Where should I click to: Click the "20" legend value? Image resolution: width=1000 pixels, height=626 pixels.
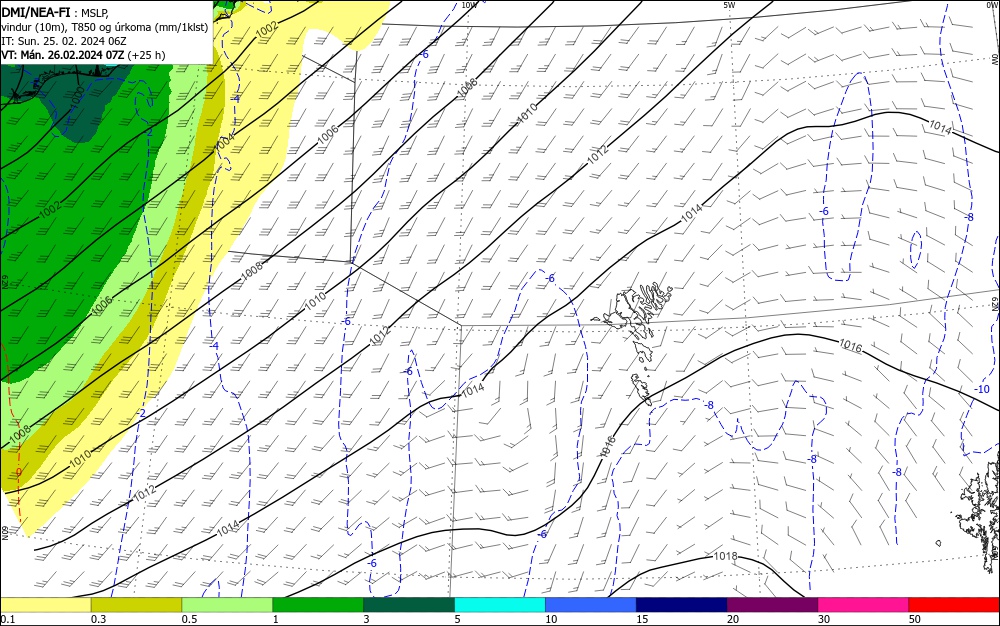click(733, 620)
